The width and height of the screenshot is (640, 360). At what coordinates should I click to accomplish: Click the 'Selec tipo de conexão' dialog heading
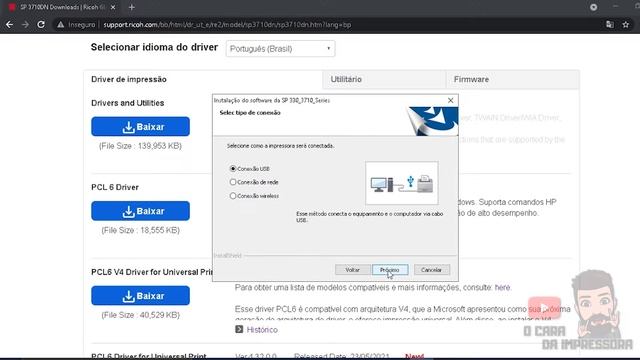(x=250, y=113)
